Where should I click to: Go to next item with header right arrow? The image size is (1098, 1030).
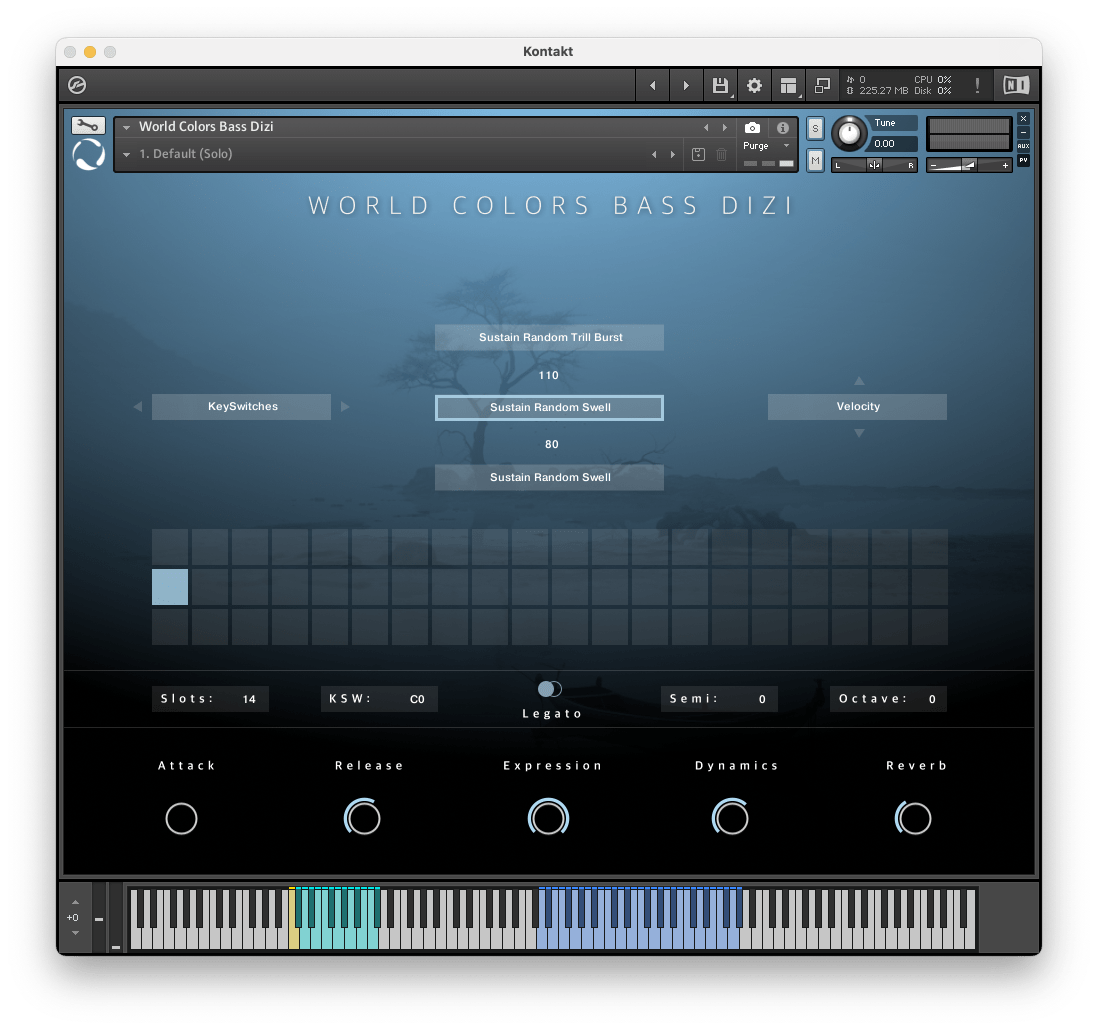coord(686,85)
